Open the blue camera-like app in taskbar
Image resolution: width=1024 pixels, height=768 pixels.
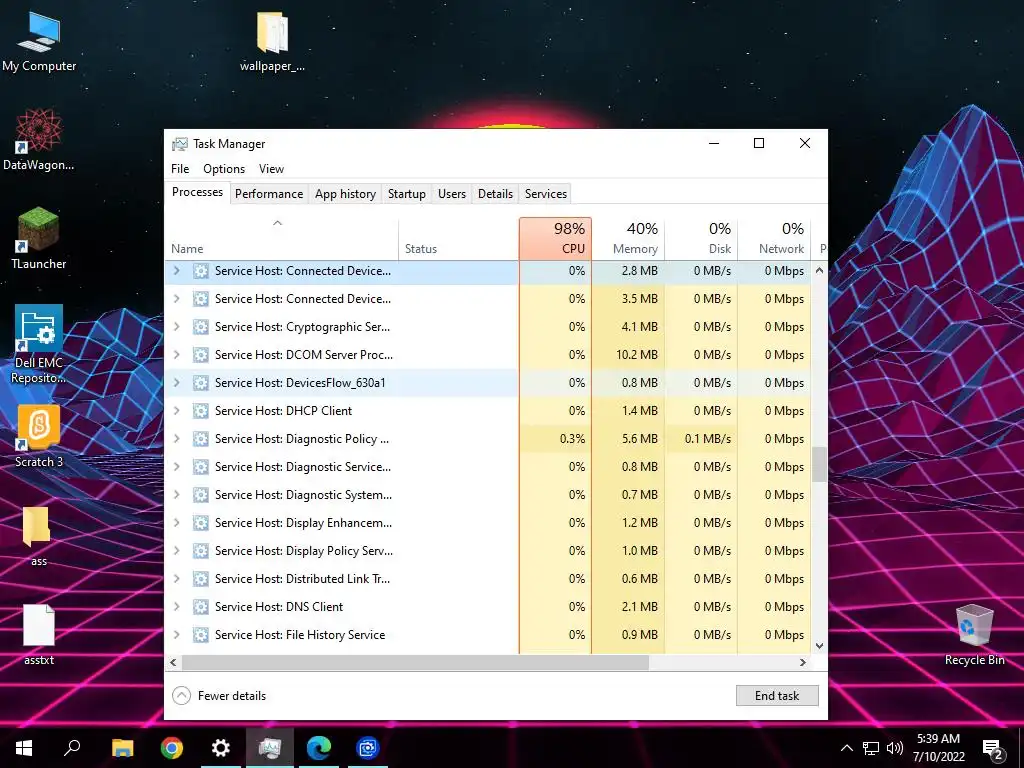tap(368, 748)
